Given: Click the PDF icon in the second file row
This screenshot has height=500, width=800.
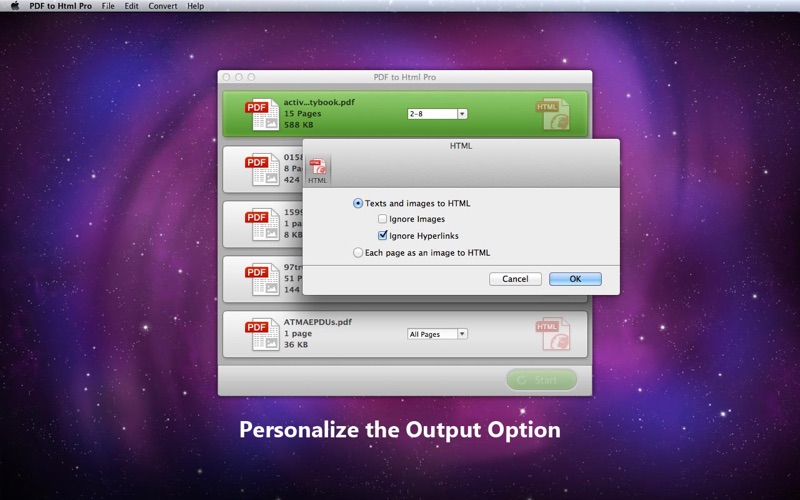Looking at the screenshot, I should tap(262, 169).
